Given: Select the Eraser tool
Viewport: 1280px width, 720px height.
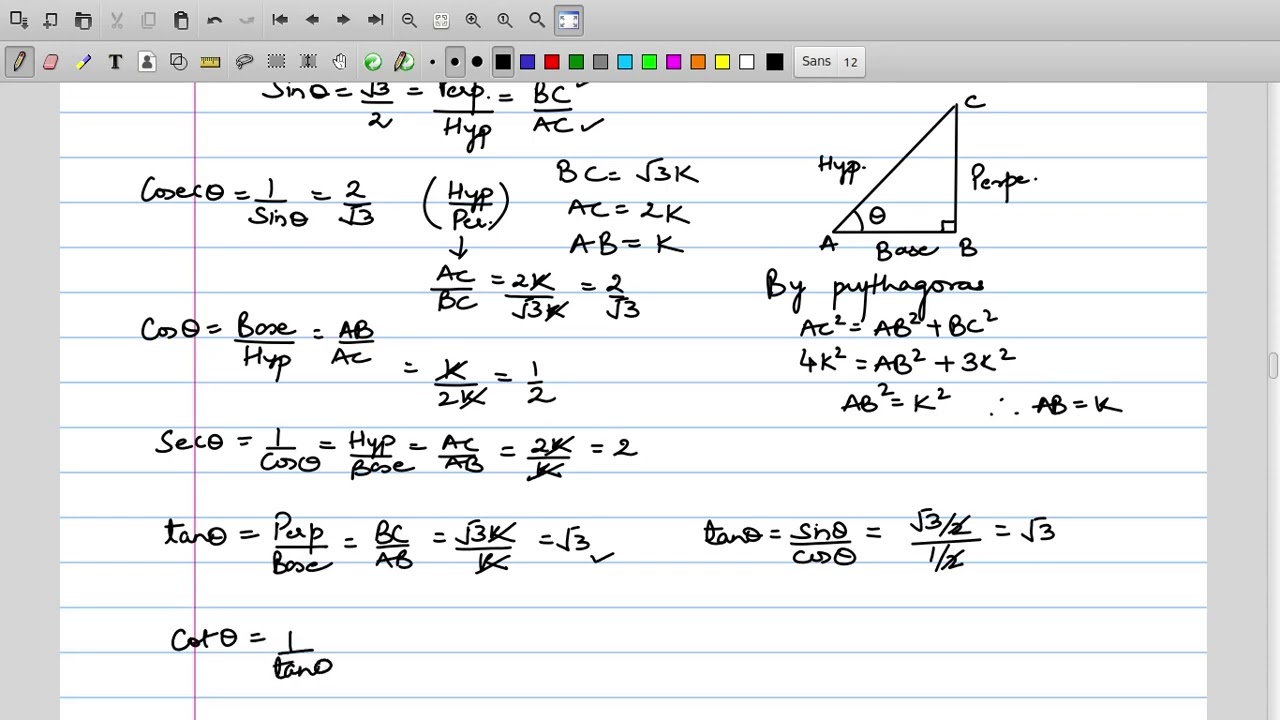Looking at the screenshot, I should pyautogui.click(x=51, y=62).
